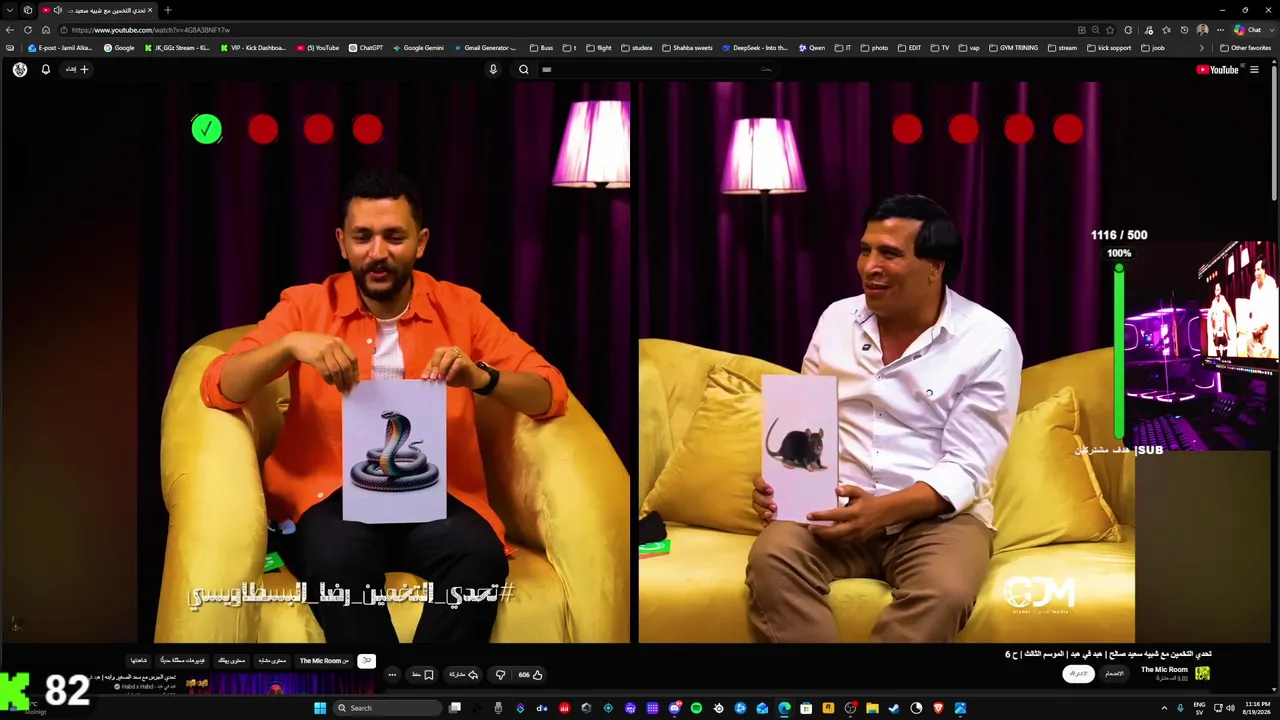
Task: Switch the ENG SV input language
Action: pyautogui.click(x=1199, y=708)
